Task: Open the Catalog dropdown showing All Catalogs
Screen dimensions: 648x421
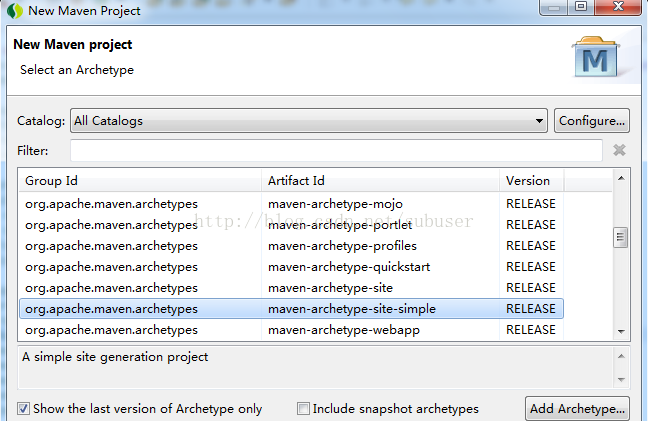Action: (x=309, y=121)
